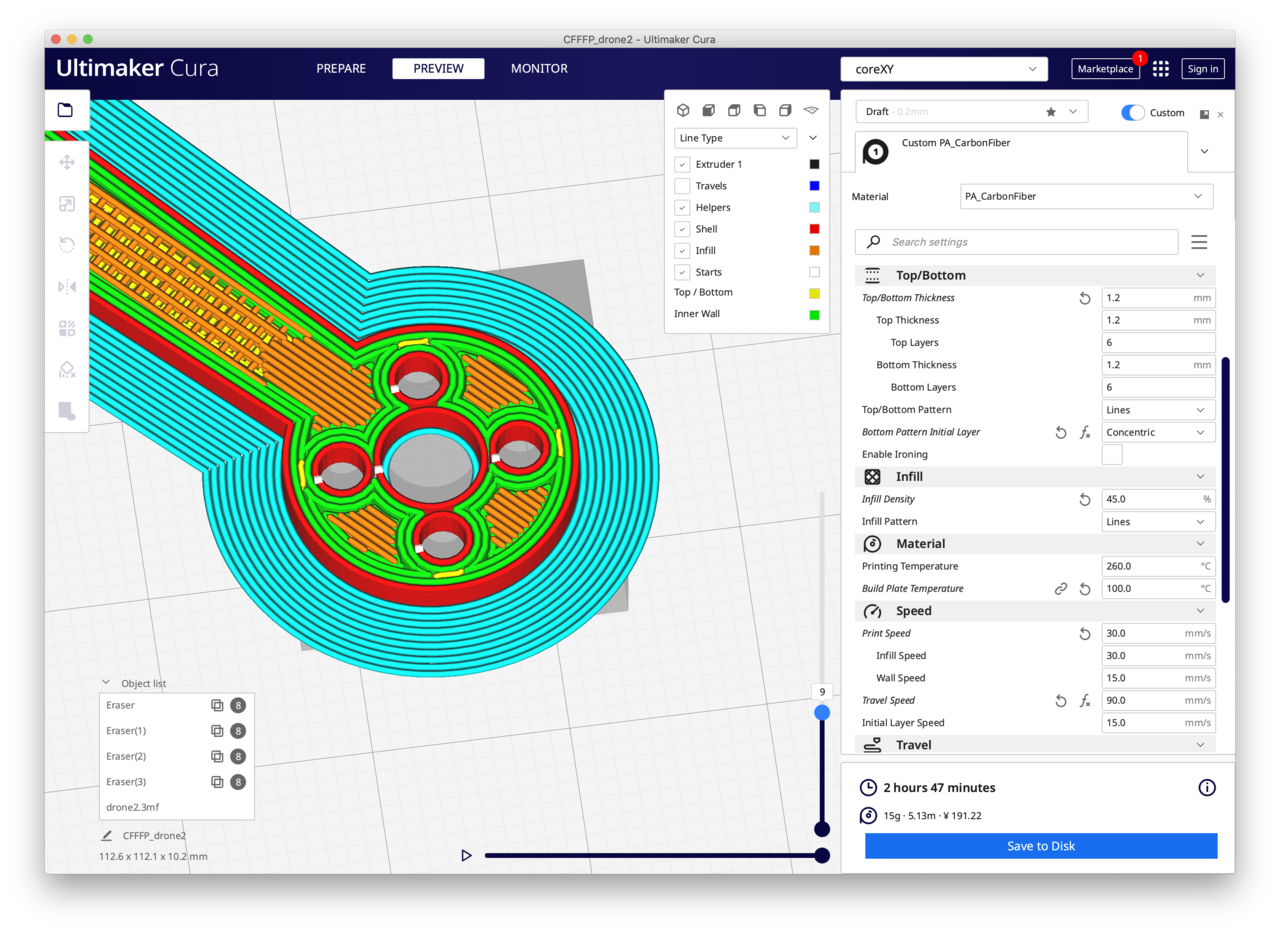Screen dimensions: 1280x933
Task: Select the Scale tool
Action: pos(67,204)
